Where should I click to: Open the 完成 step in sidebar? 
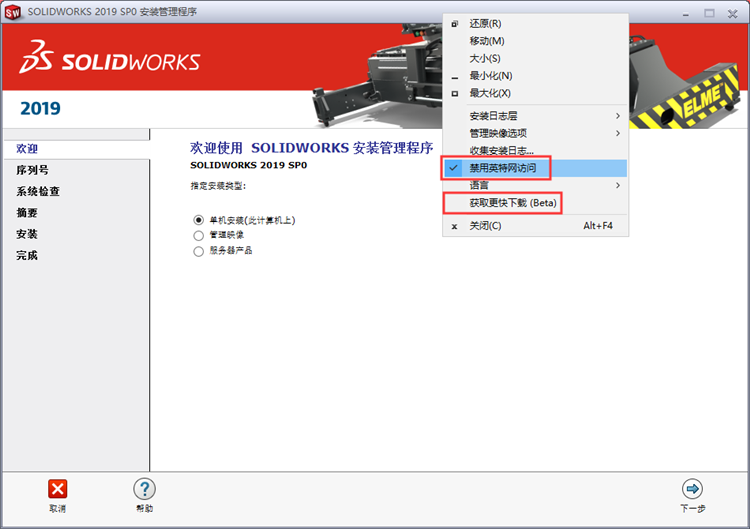pyautogui.click(x=27, y=255)
